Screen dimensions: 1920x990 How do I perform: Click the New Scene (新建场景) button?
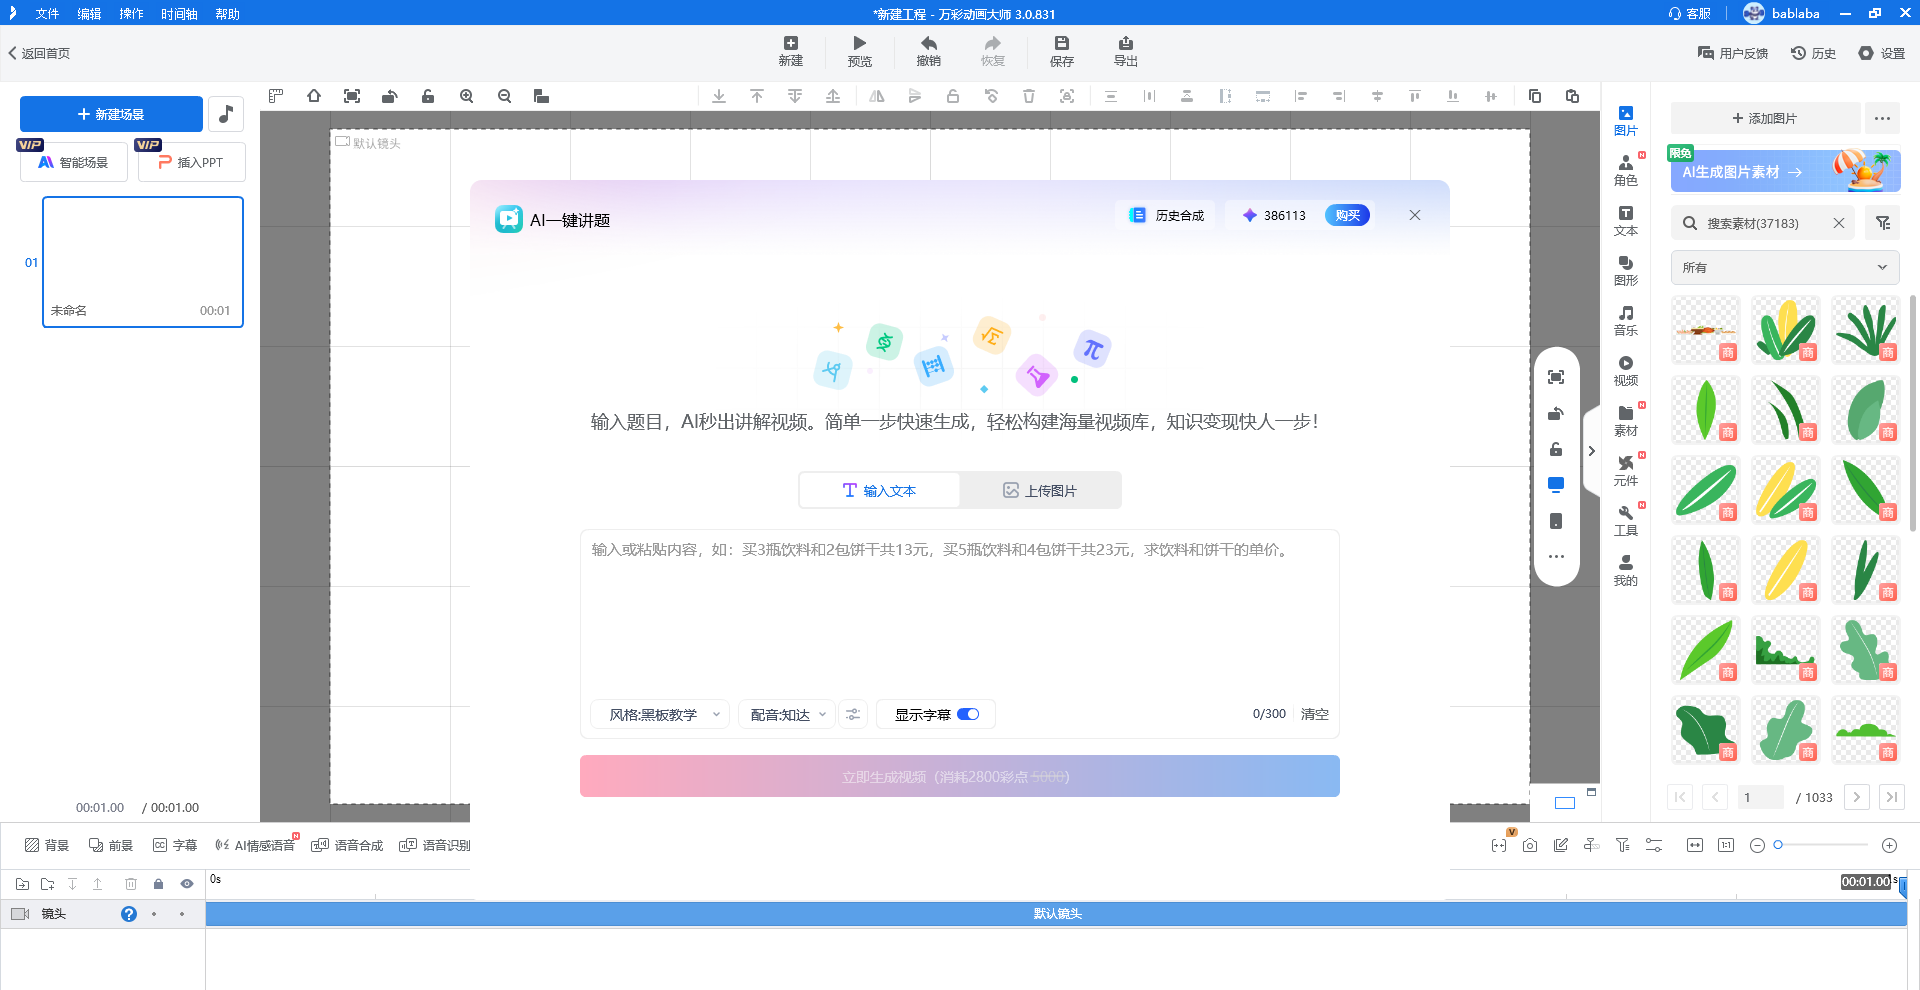(x=111, y=114)
